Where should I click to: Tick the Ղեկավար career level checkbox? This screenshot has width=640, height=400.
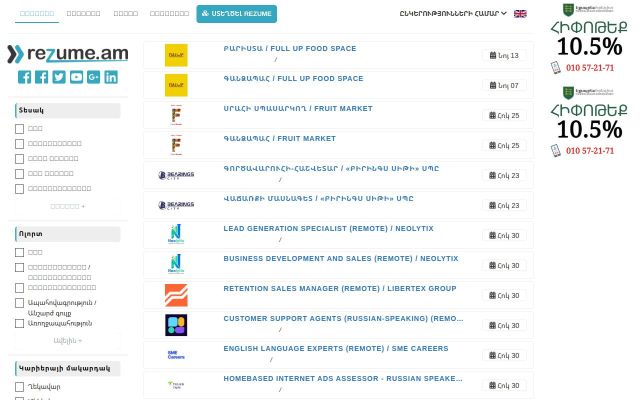click(x=19, y=387)
